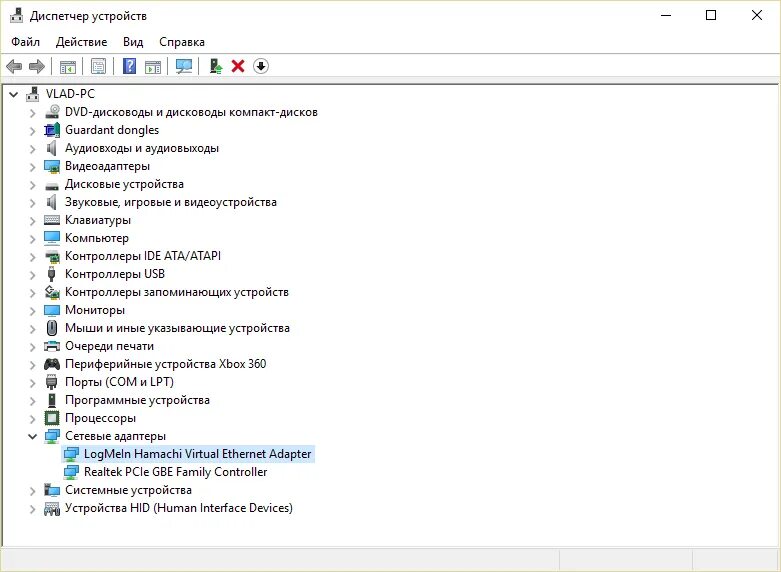The image size is (781, 572).
Task: Select the Клавиатуры label
Action: click(x=98, y=220)
